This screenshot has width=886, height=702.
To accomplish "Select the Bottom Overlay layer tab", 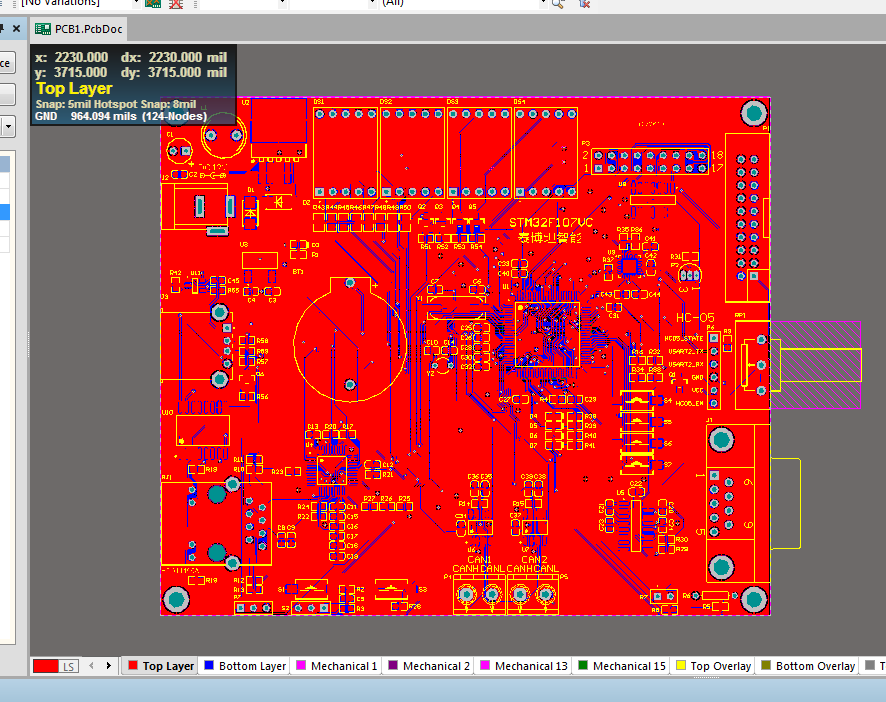I will click(x=808, y=665).
